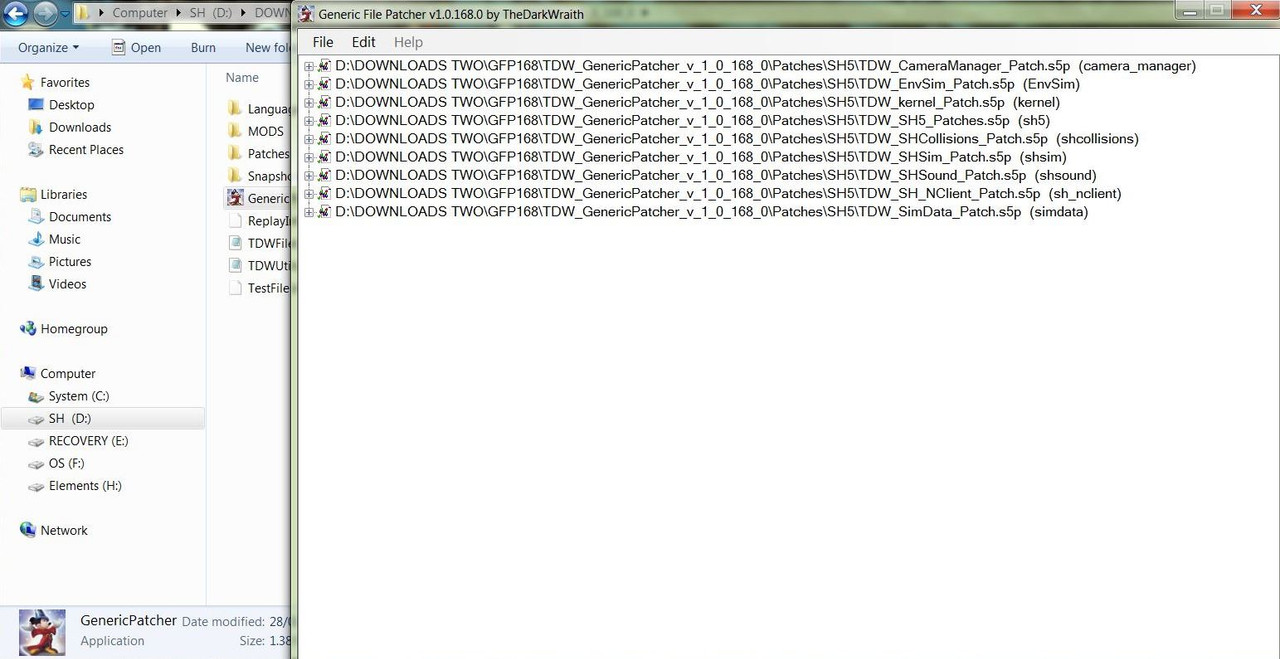Open the Organize dropdown in Explorer

point(48,47)
